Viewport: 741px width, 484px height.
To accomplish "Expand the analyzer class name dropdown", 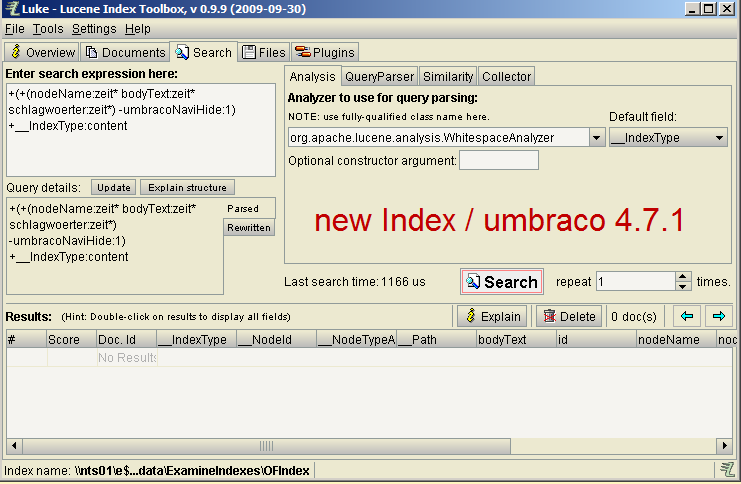I will pyautogui.click(x=597, y=138).
